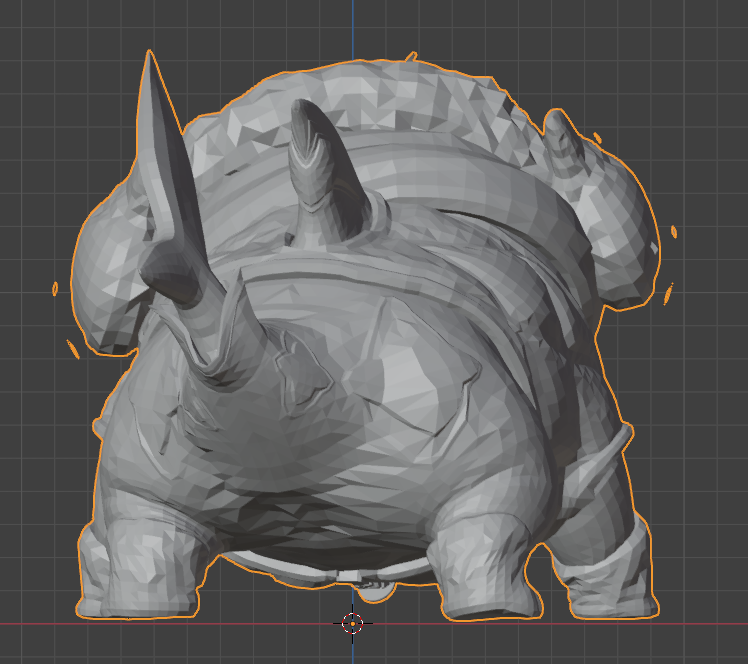Click the stray orange outline fragment at far left

click(55, 289)
